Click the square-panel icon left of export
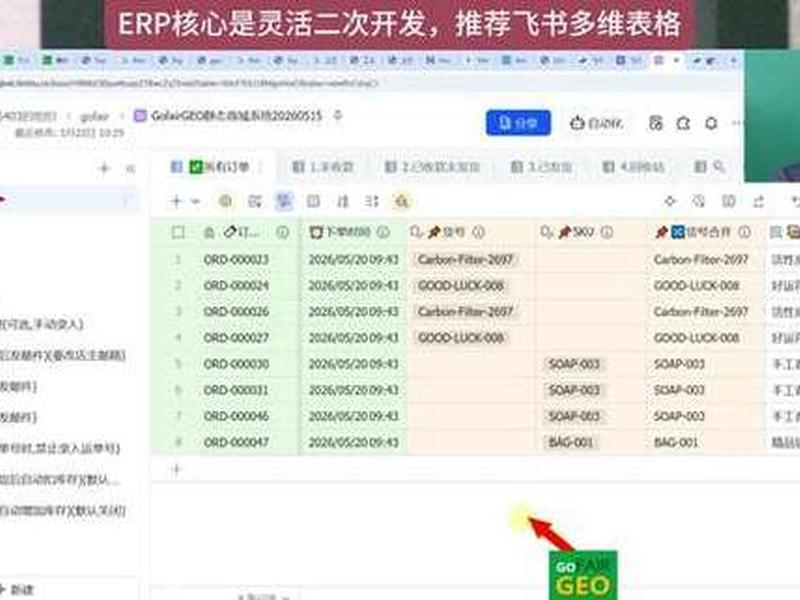Screen dimensions: 800x600 point(729,202)
